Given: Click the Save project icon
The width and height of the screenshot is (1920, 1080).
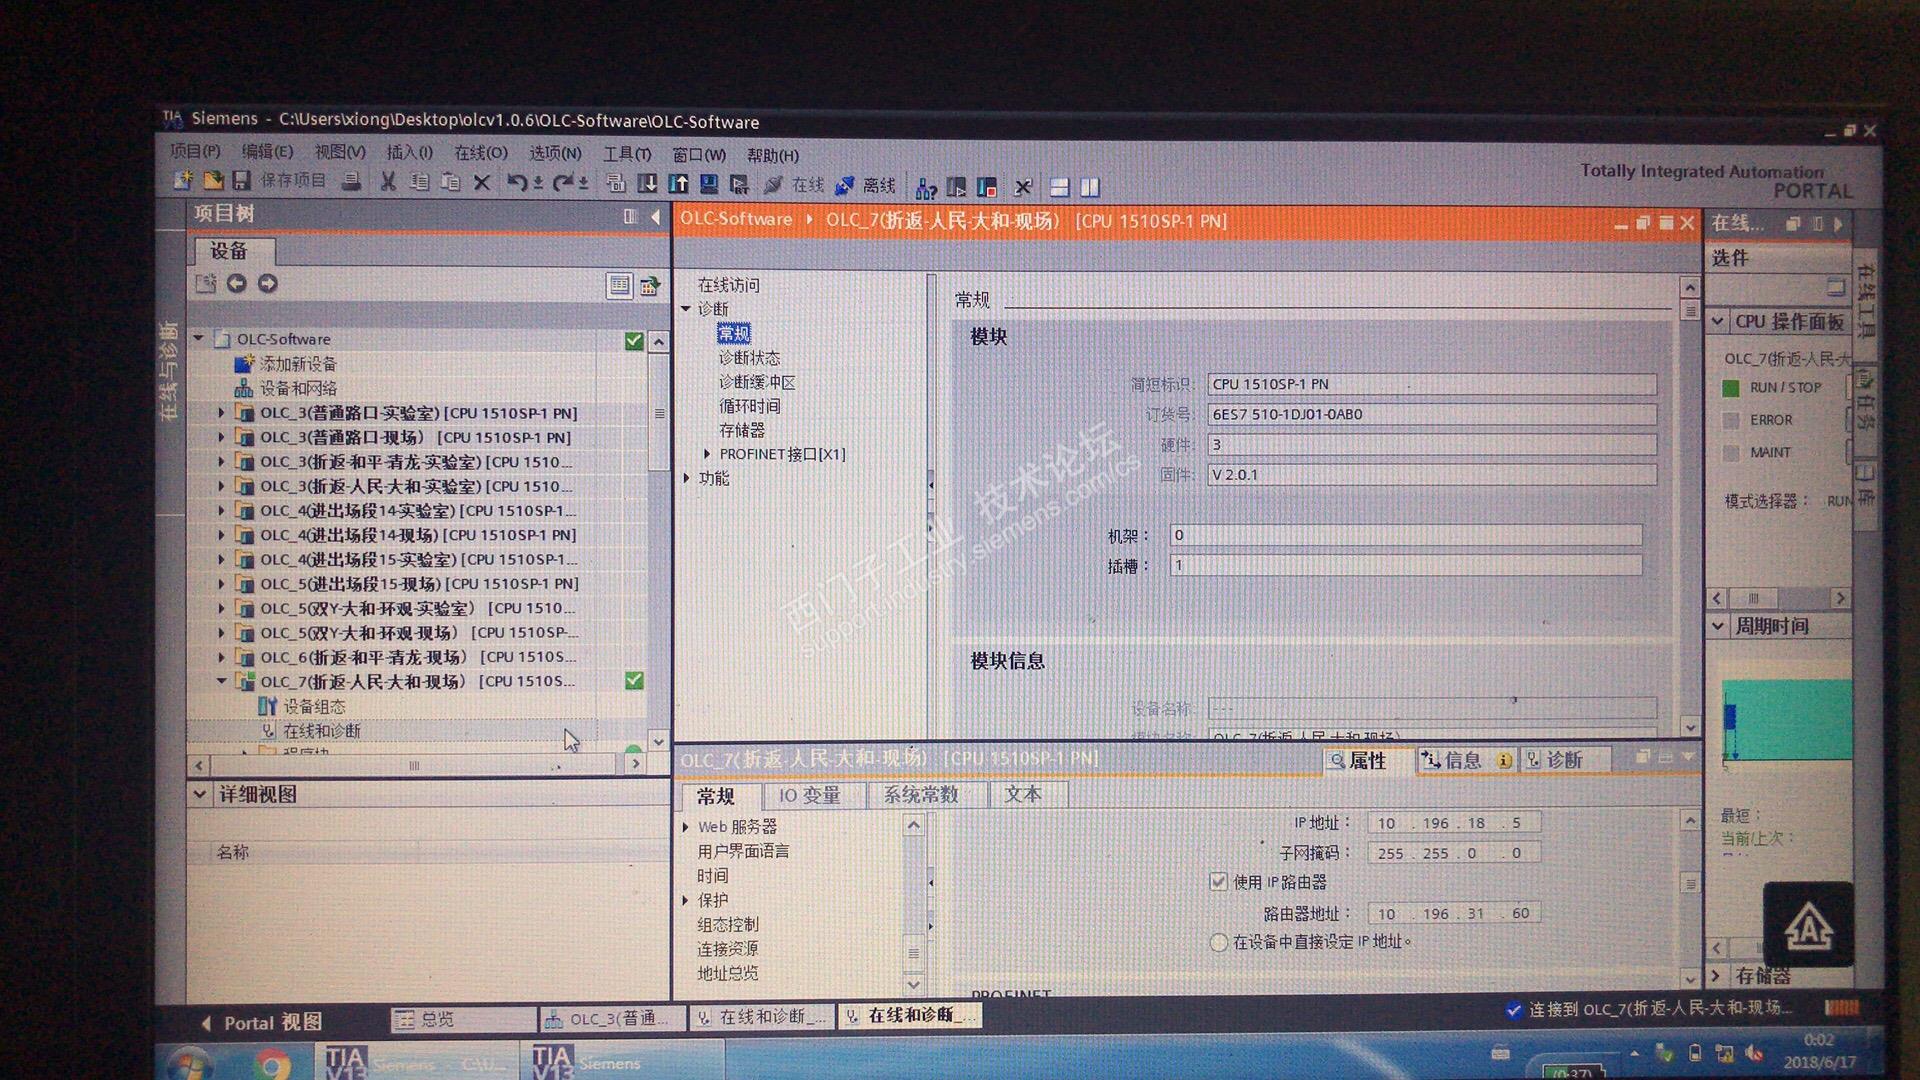Looking at the screenshot, I should 242,181.
